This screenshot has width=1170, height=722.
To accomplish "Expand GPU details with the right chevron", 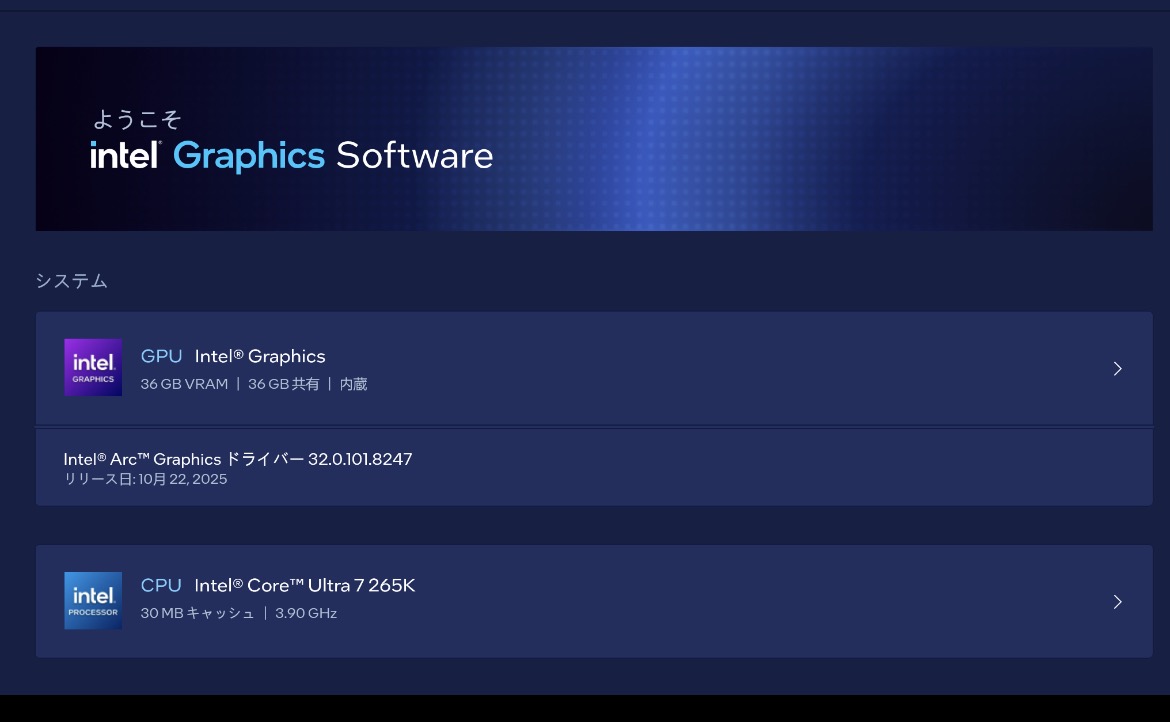I will (x=1118, y=369).
